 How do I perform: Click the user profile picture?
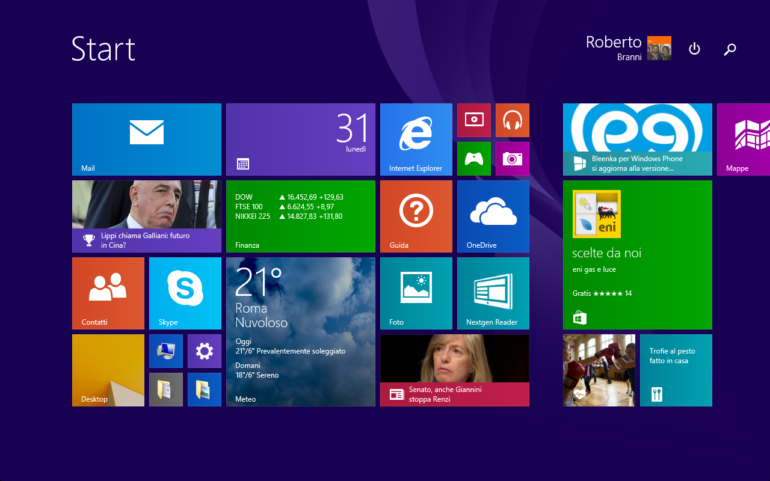pyautogui.click(x=659, y=48)
